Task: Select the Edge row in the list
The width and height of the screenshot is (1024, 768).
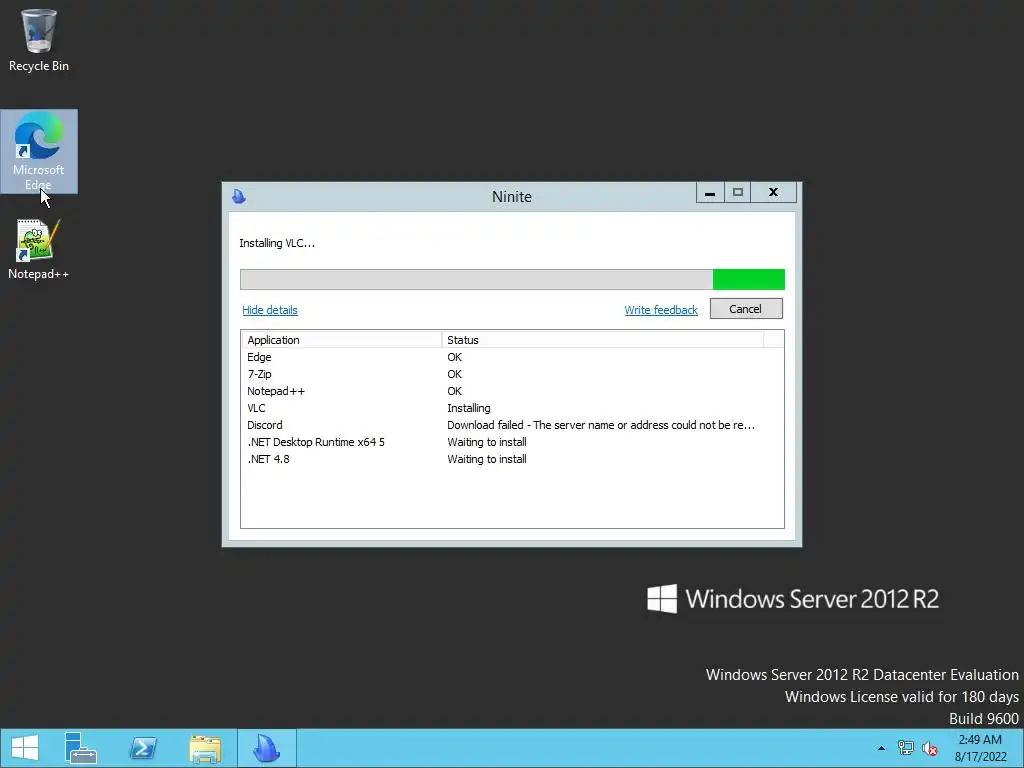Action: click(x=512, y=357)
